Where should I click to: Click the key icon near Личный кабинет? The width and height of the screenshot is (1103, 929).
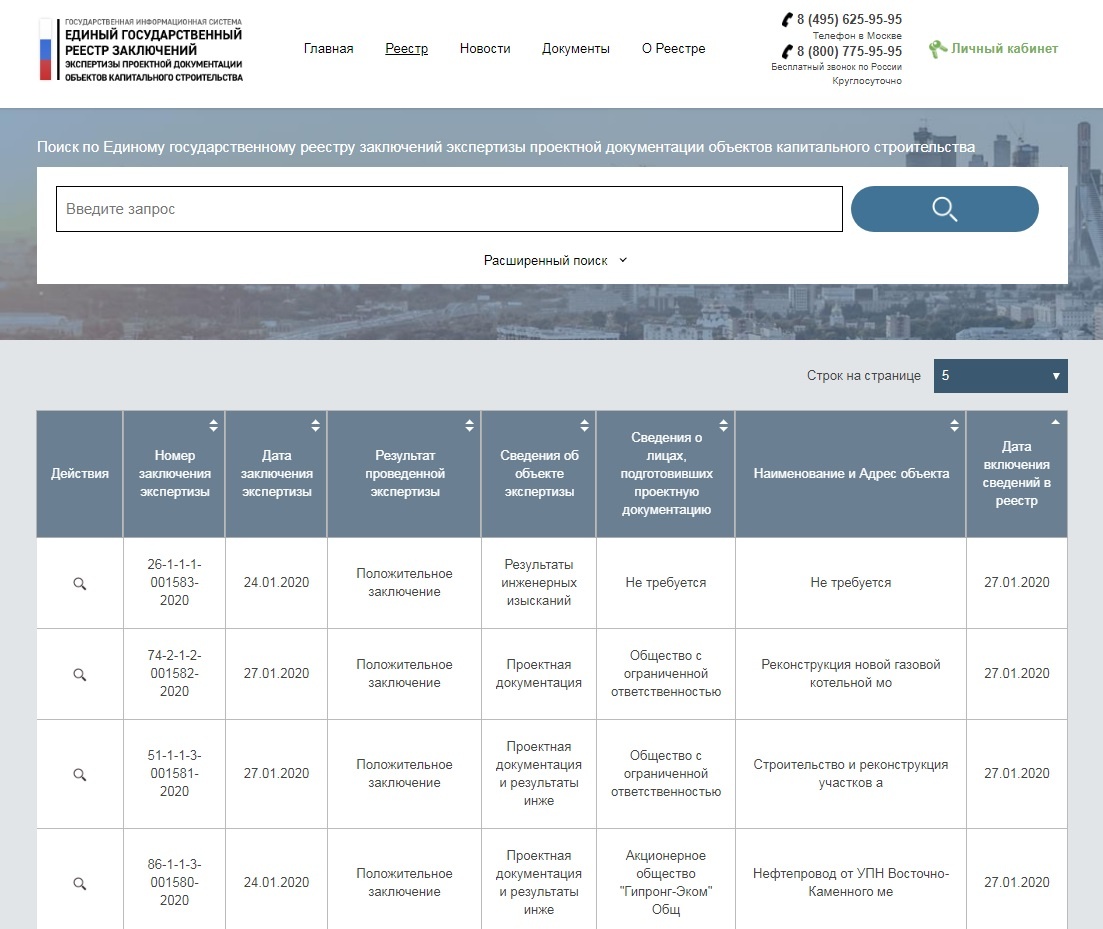click(x=938, y=49)
